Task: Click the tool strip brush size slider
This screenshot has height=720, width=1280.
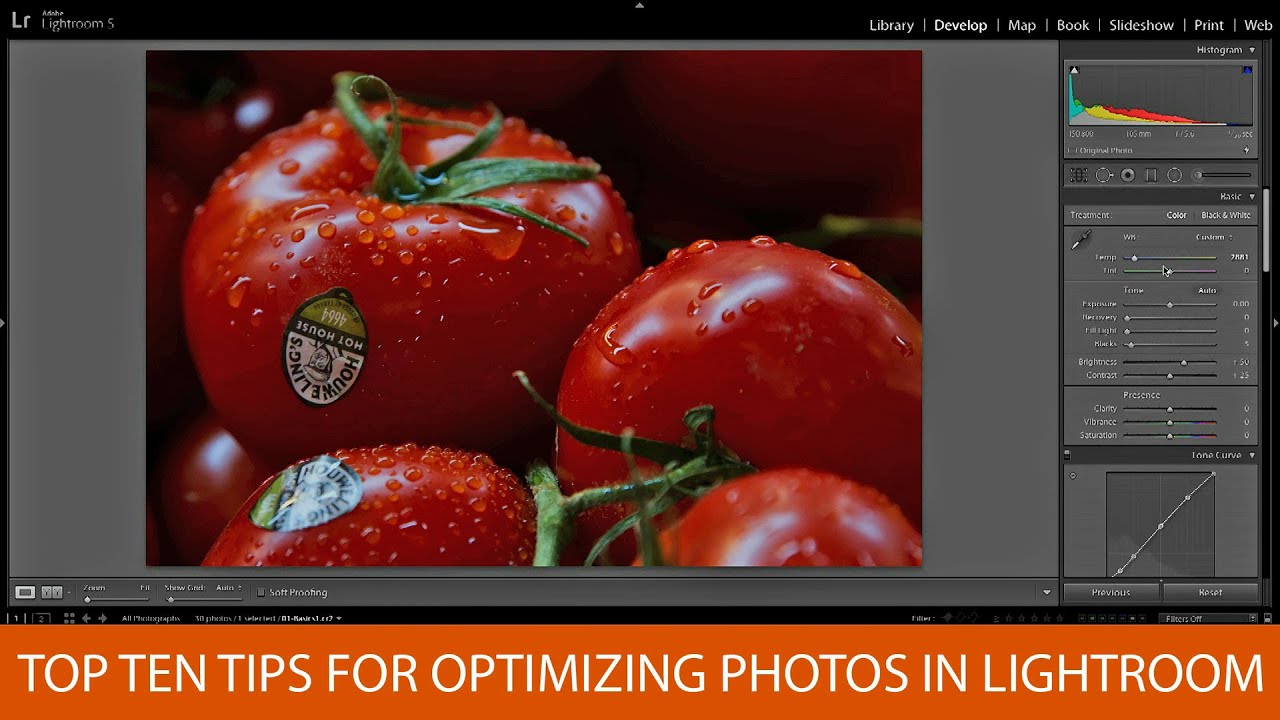Action: pyautogui.click(x=1222, y=175)
